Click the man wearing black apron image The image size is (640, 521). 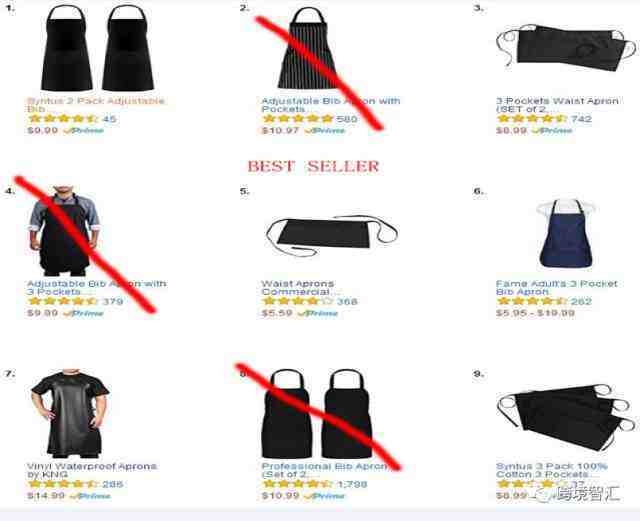coord(64,231)
